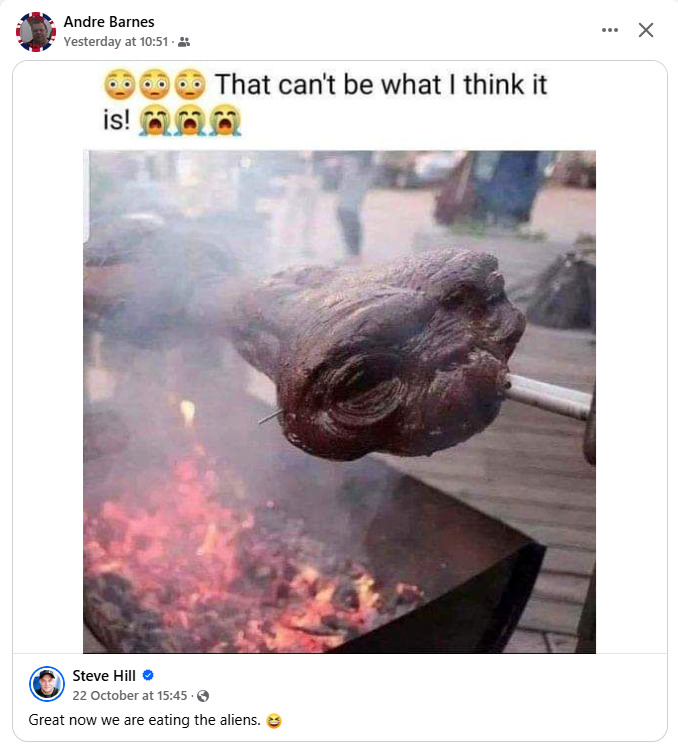Click the first flushed face emoji
The image size is (678, 747).
click(x=119, y=84)
